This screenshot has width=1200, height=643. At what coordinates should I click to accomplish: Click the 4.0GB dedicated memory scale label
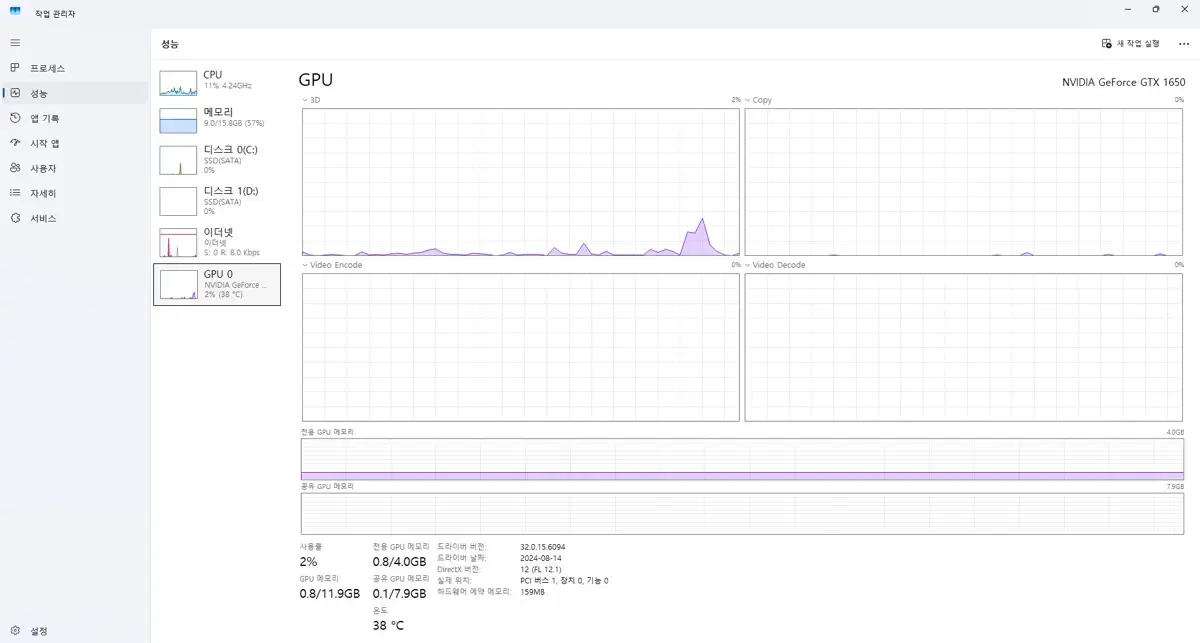[x=1175, y=432]
